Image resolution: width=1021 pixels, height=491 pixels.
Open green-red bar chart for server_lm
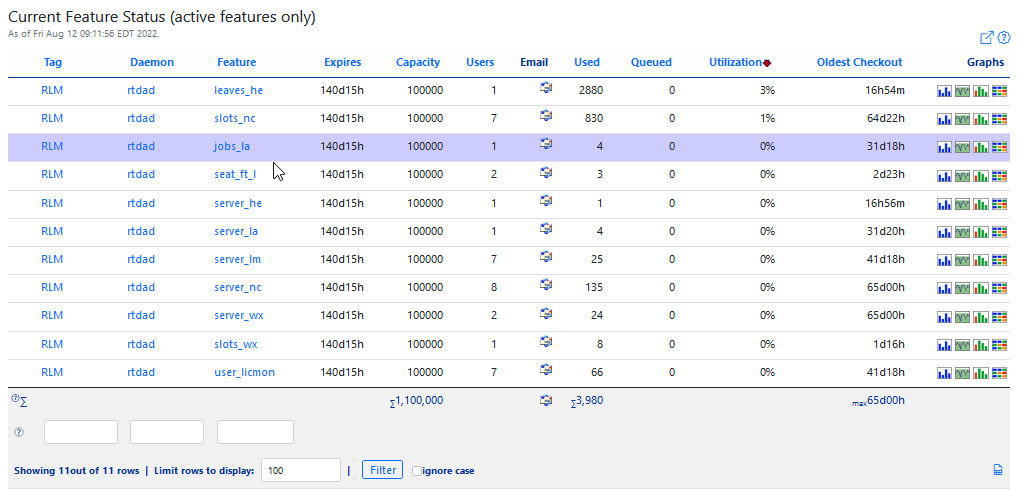coord(981,260)
